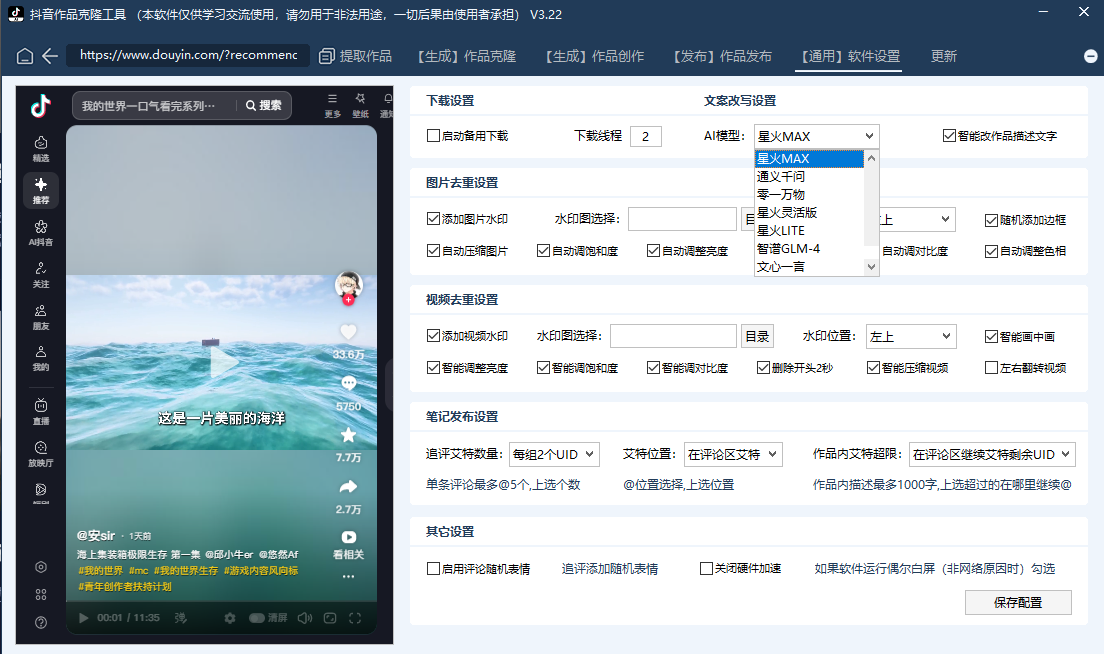This screenshot has width=1104, height=654.
Task: Check the 左右翻转视频 checkbox
Action: point(992,368)
